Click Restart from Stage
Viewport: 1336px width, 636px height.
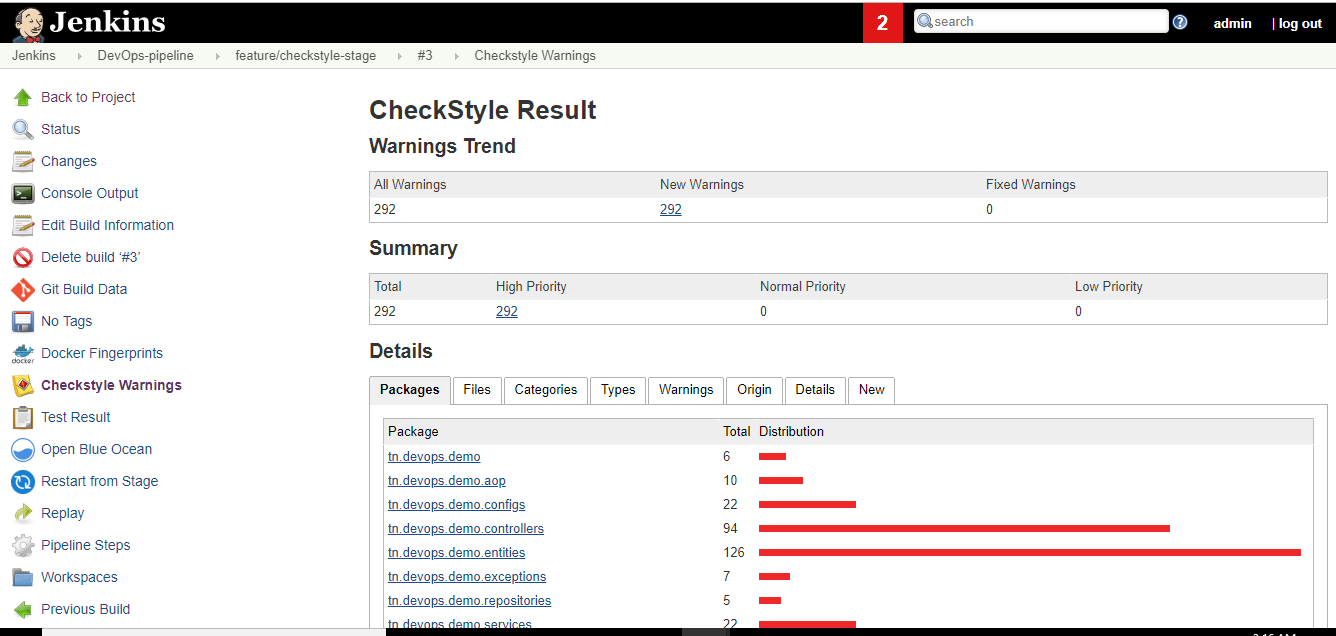point(99,481)
